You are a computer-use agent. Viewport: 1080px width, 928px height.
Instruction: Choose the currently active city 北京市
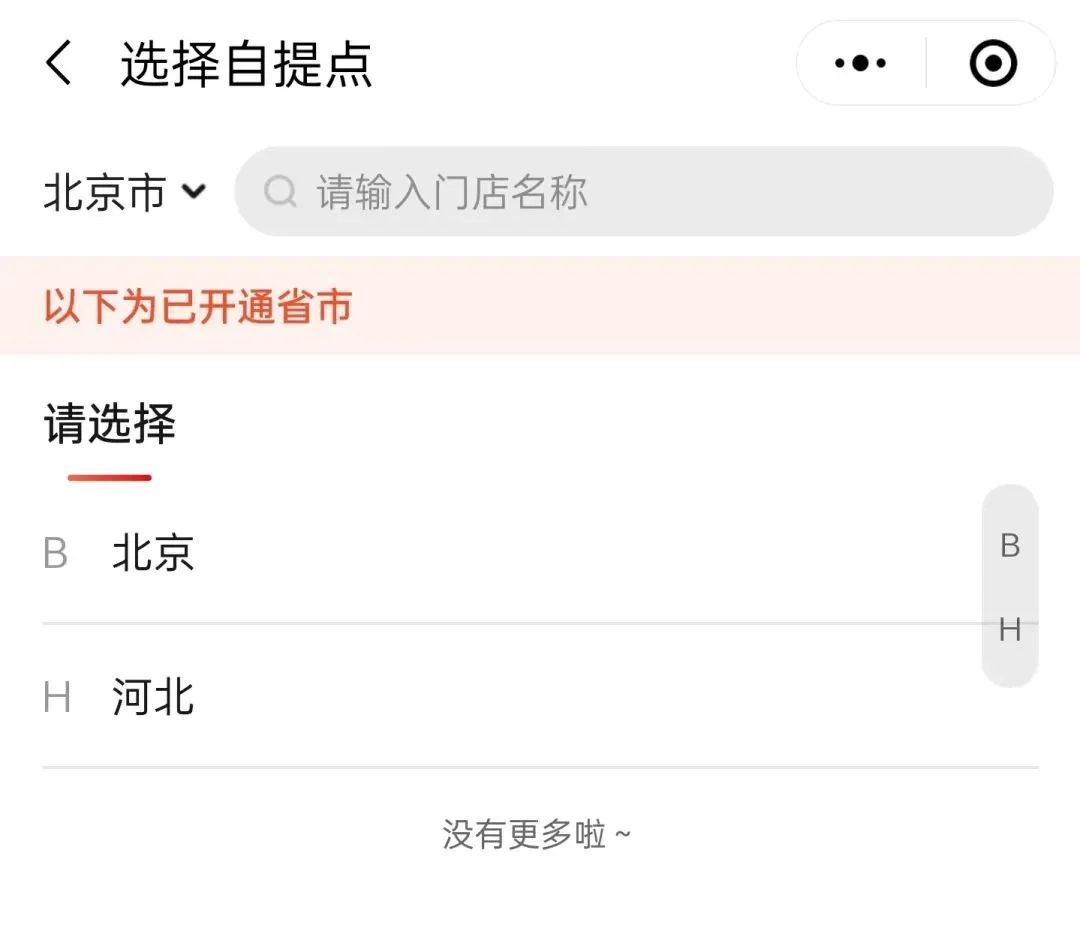tap(105, 192)
